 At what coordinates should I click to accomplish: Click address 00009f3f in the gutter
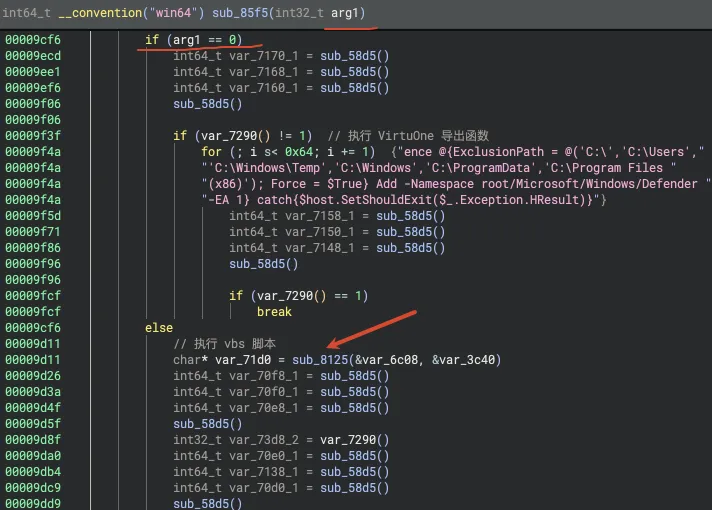tap(33, 136)
